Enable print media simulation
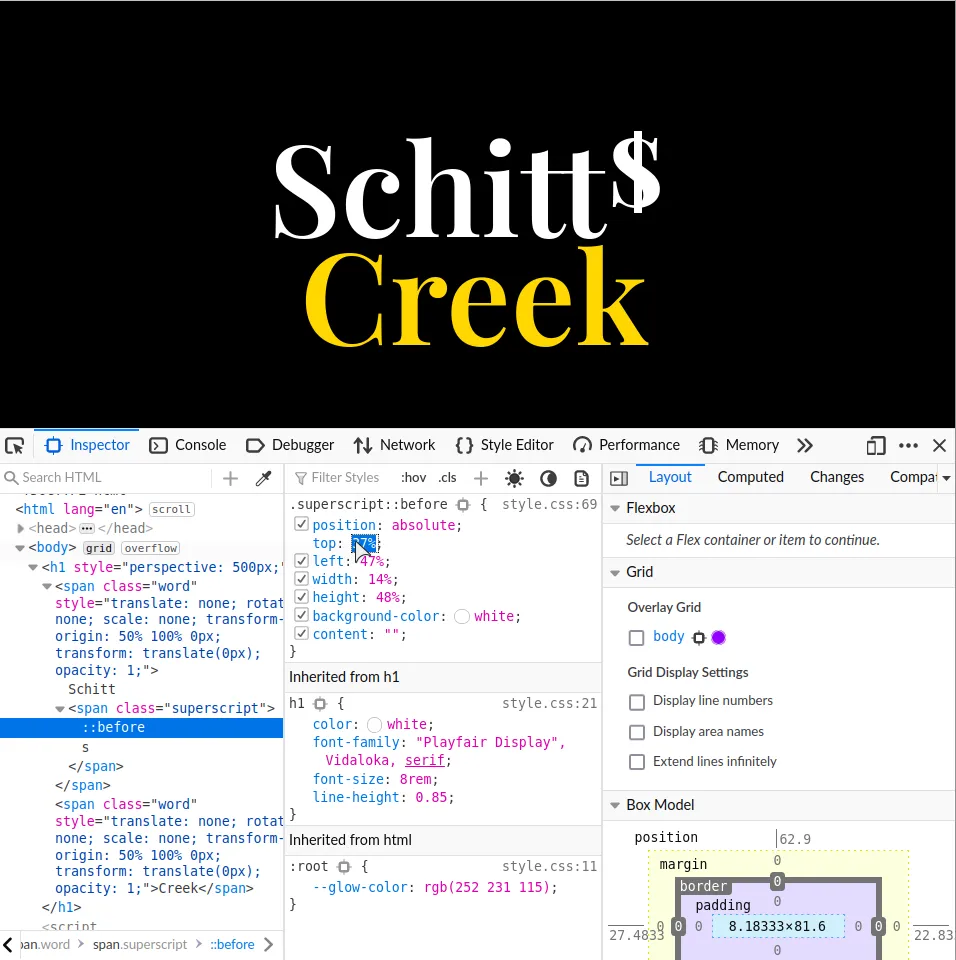This screenshot has width=956, height=960. click(581, 478)
